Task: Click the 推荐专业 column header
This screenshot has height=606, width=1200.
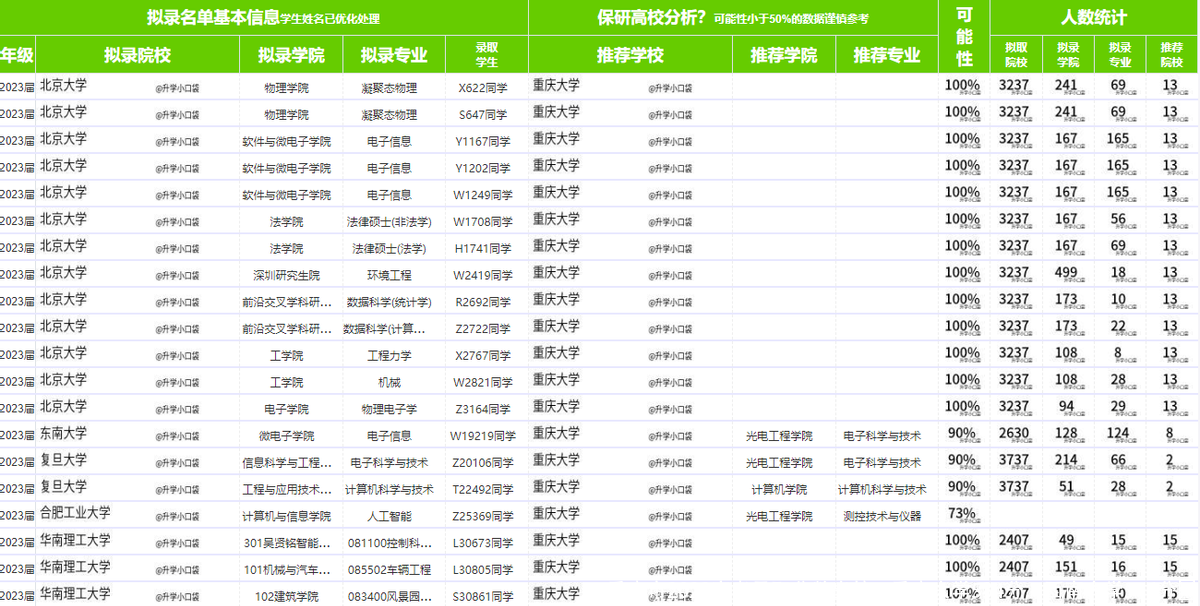Action: (x=890, y=55)
